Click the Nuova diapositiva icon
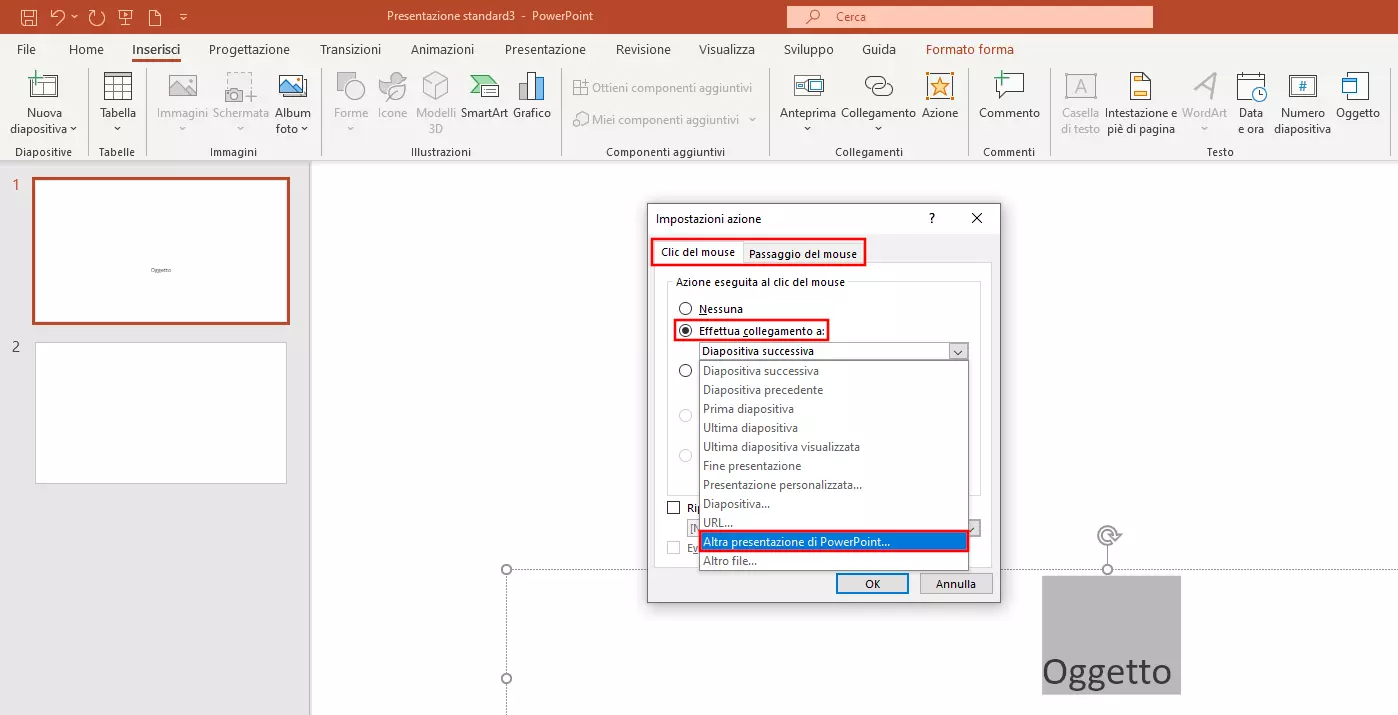The image size is (1398, 715). click(x=44, y=87)
